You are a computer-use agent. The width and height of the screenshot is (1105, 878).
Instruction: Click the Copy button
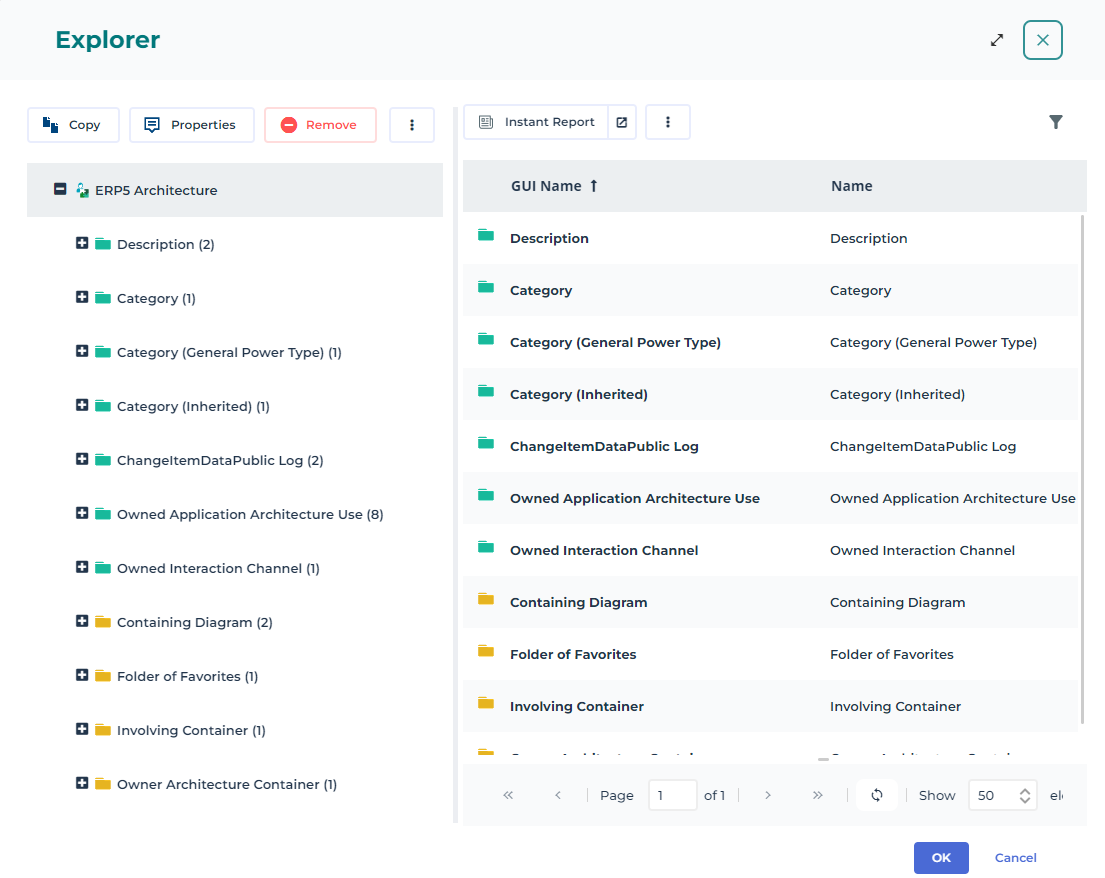point(73,125)
